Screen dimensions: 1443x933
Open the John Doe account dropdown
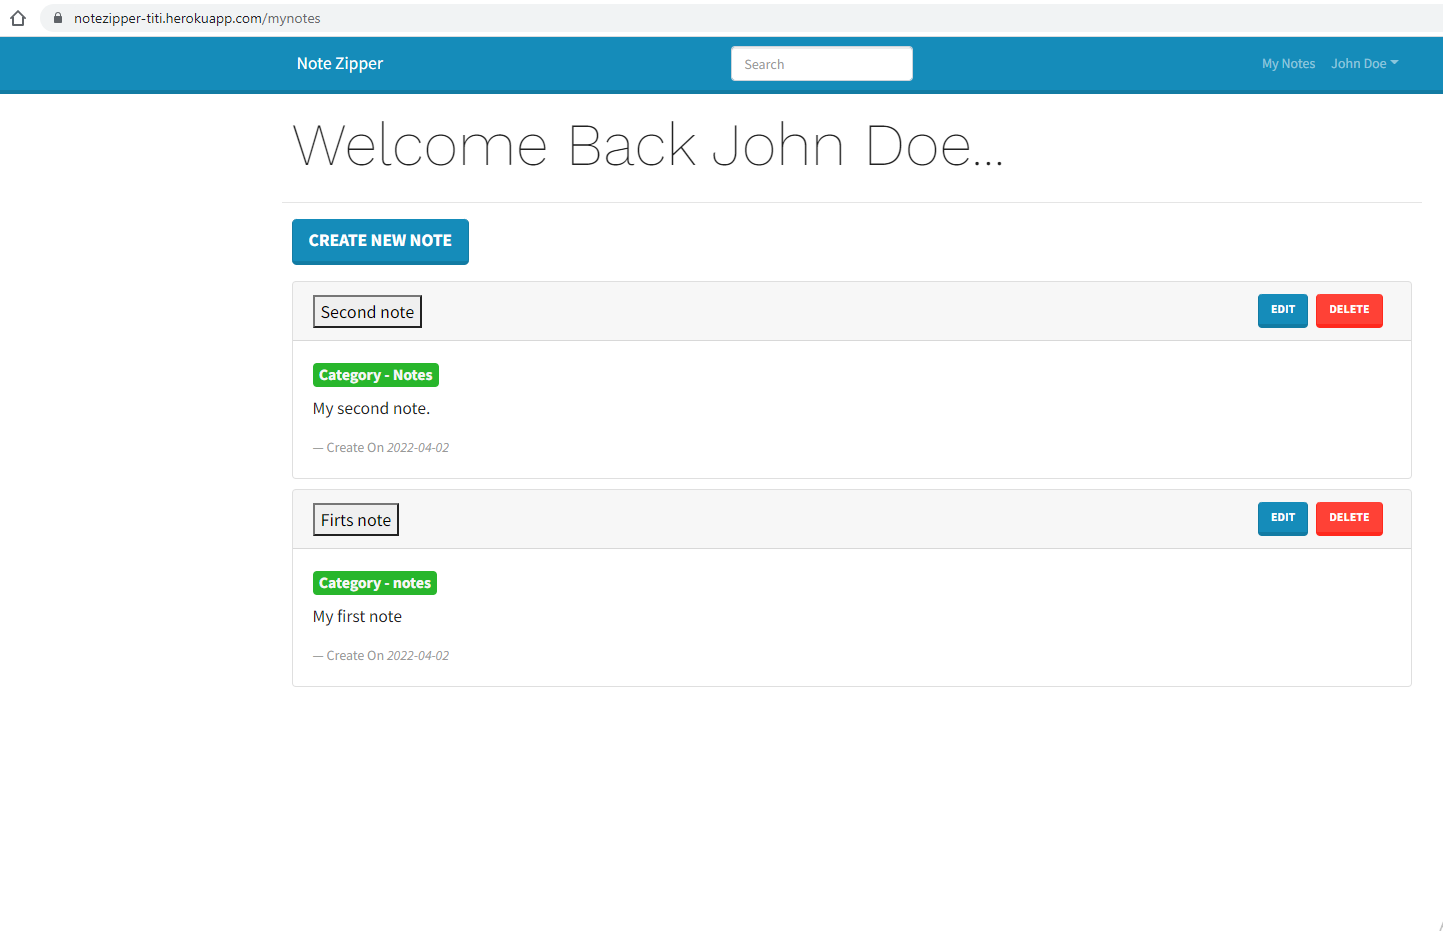pyautogui.click(x=1364, y=63)
